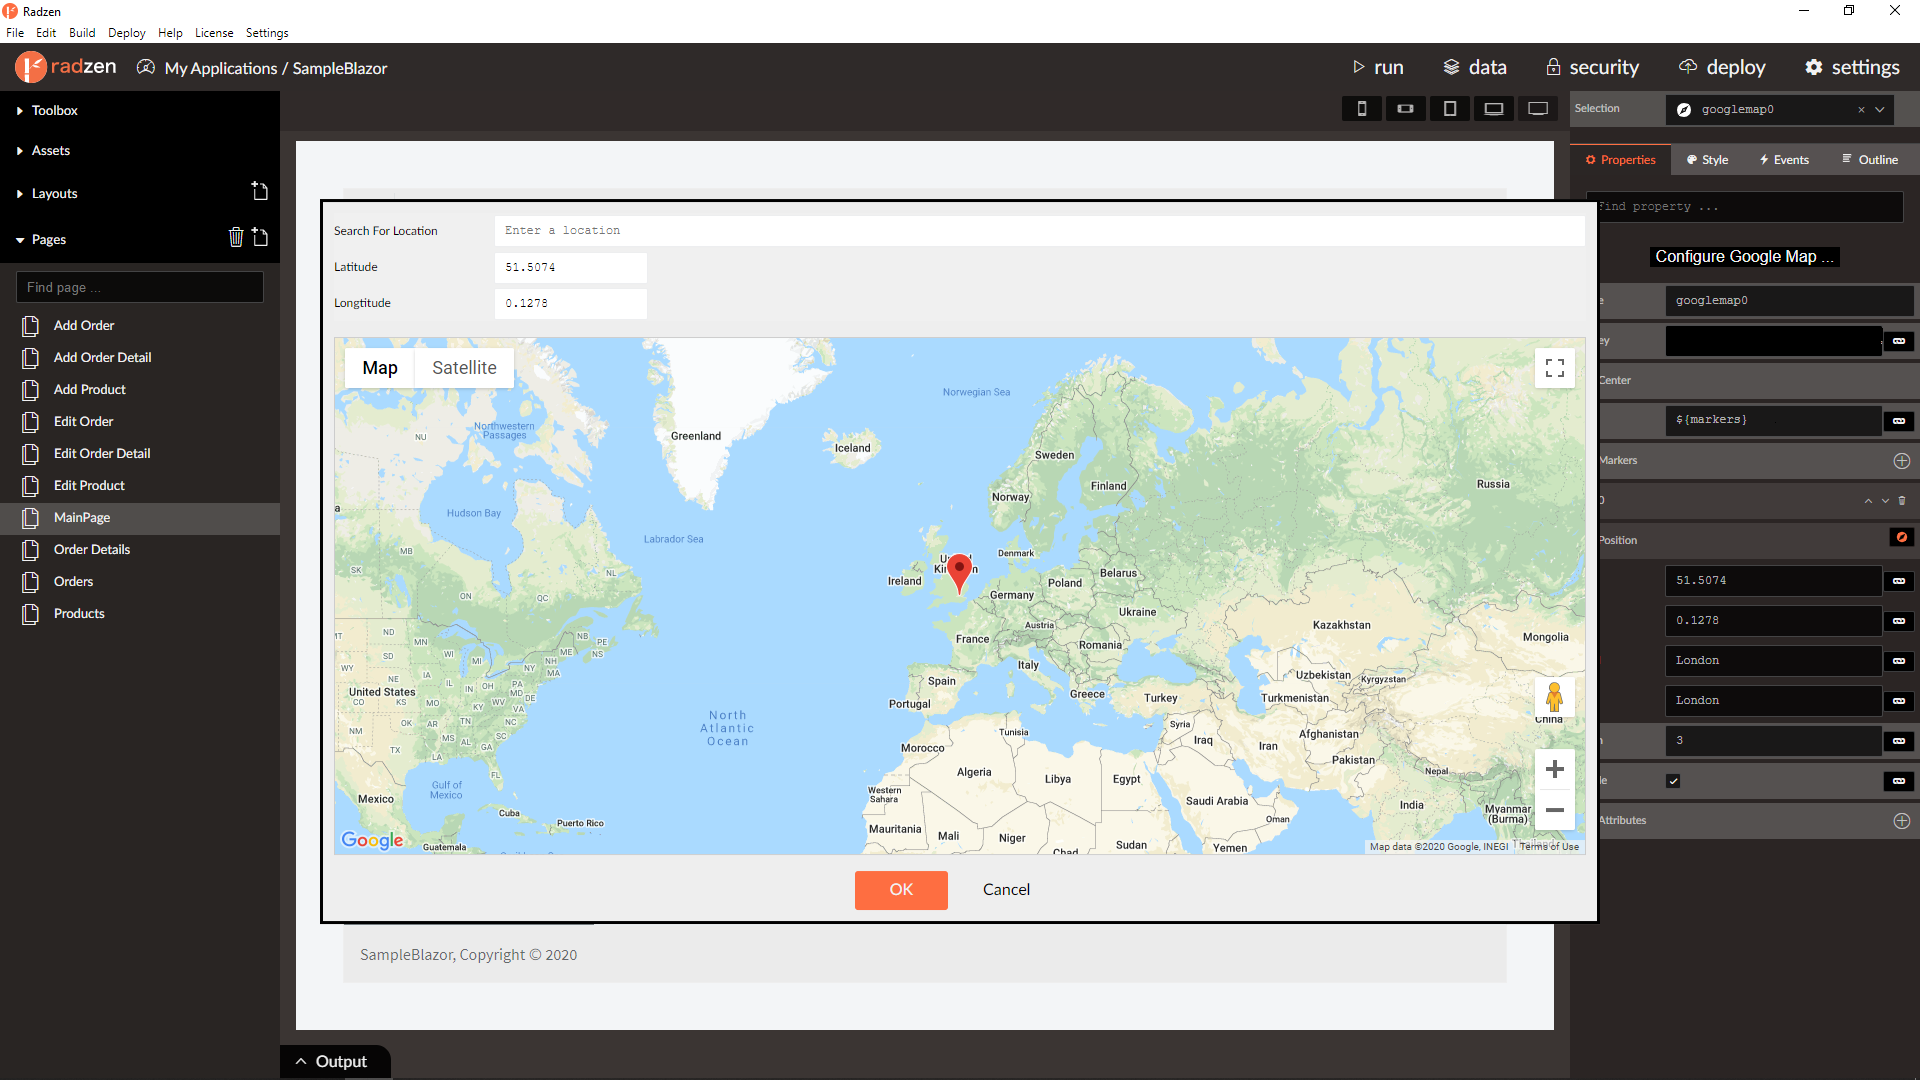Click the Latitude field in dialog

(x=570, y=267)
